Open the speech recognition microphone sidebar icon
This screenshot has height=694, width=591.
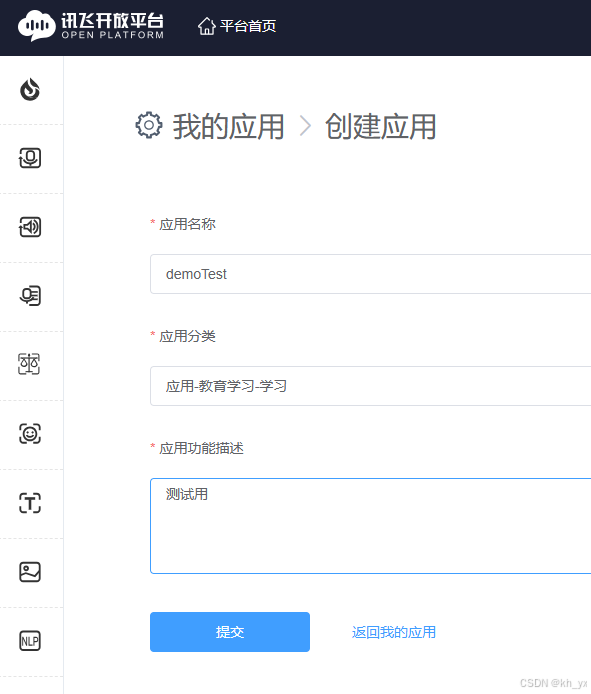[30, 158]
